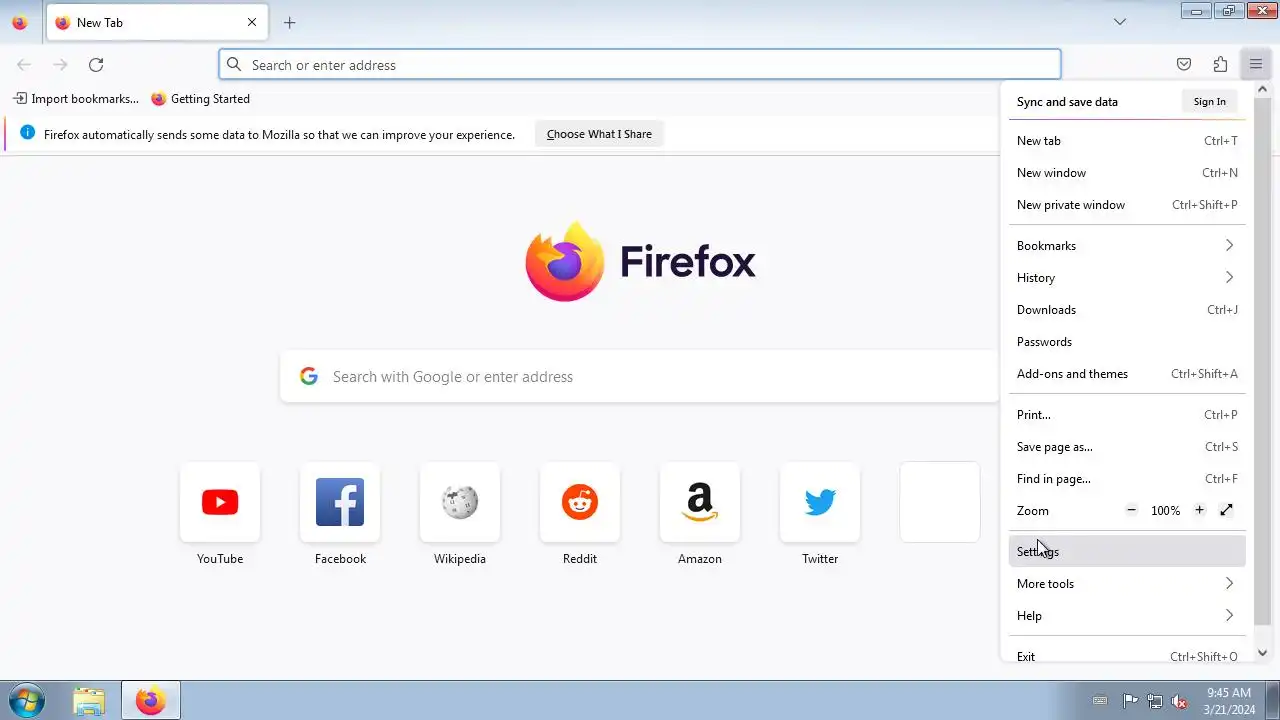Viewport: 1280px width, 720px height.
Task: Click the Firefox taskbar button
Action: coord(151,701)
